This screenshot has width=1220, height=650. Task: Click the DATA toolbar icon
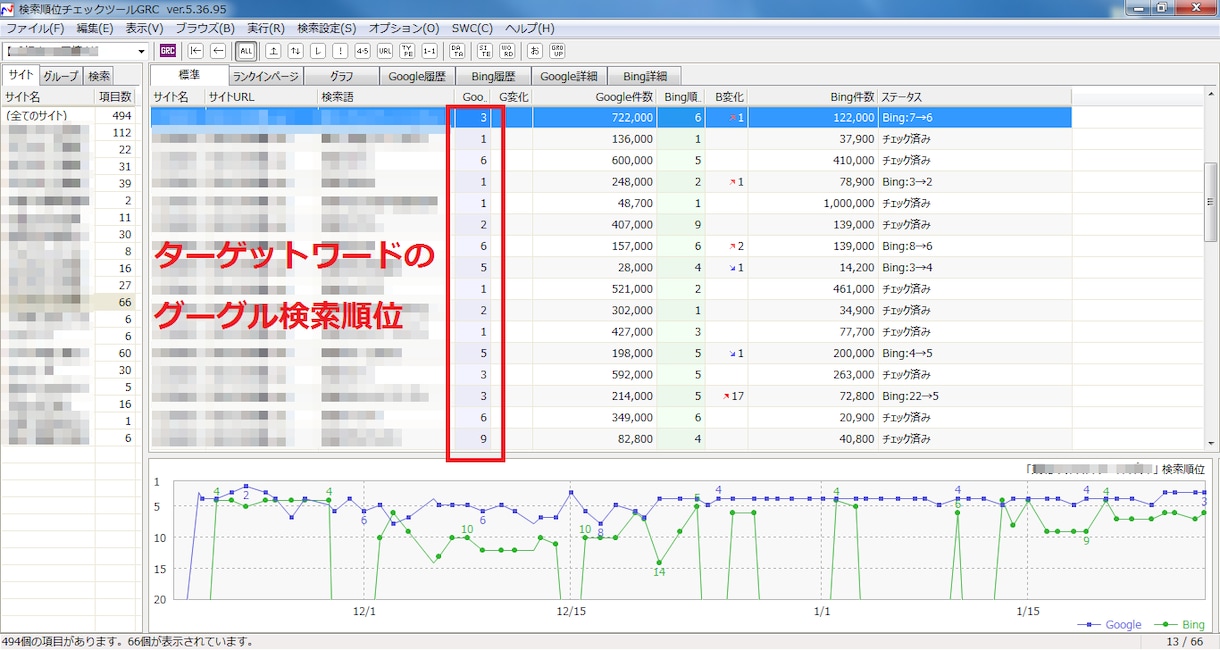(x=457, y=50)
